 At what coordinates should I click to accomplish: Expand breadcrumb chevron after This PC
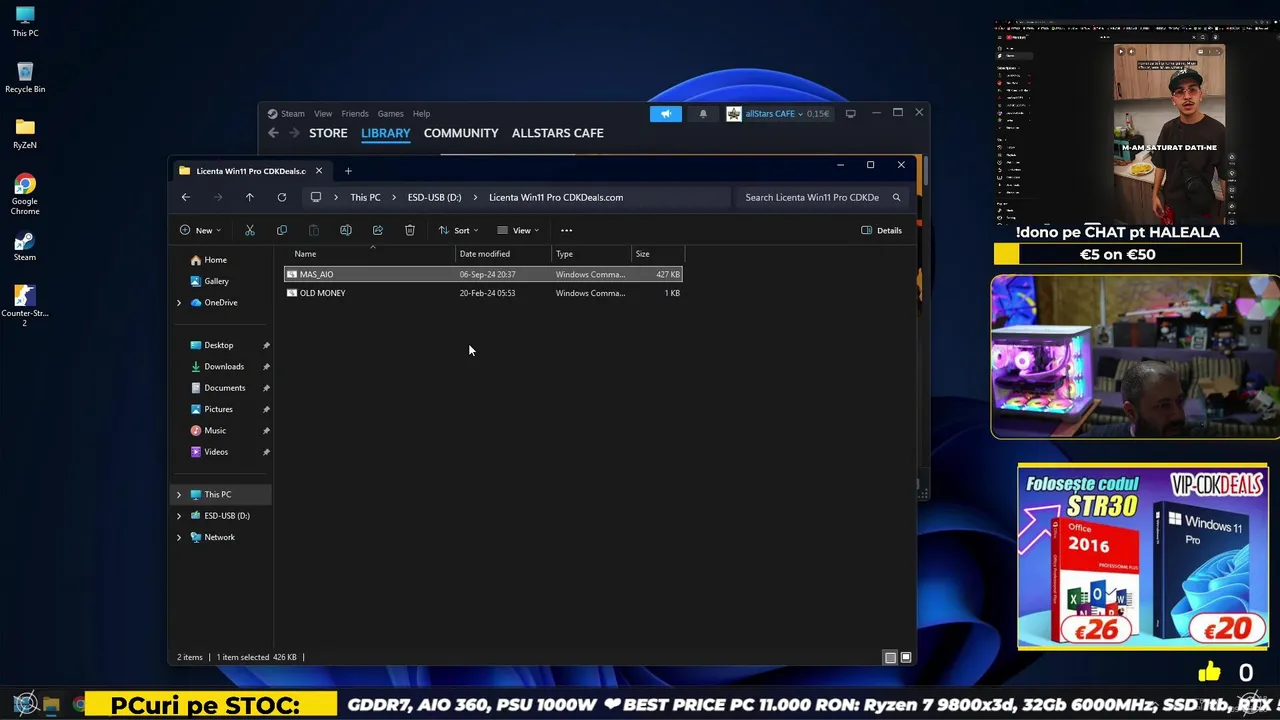pyautogui.click(x=394, y=197)
